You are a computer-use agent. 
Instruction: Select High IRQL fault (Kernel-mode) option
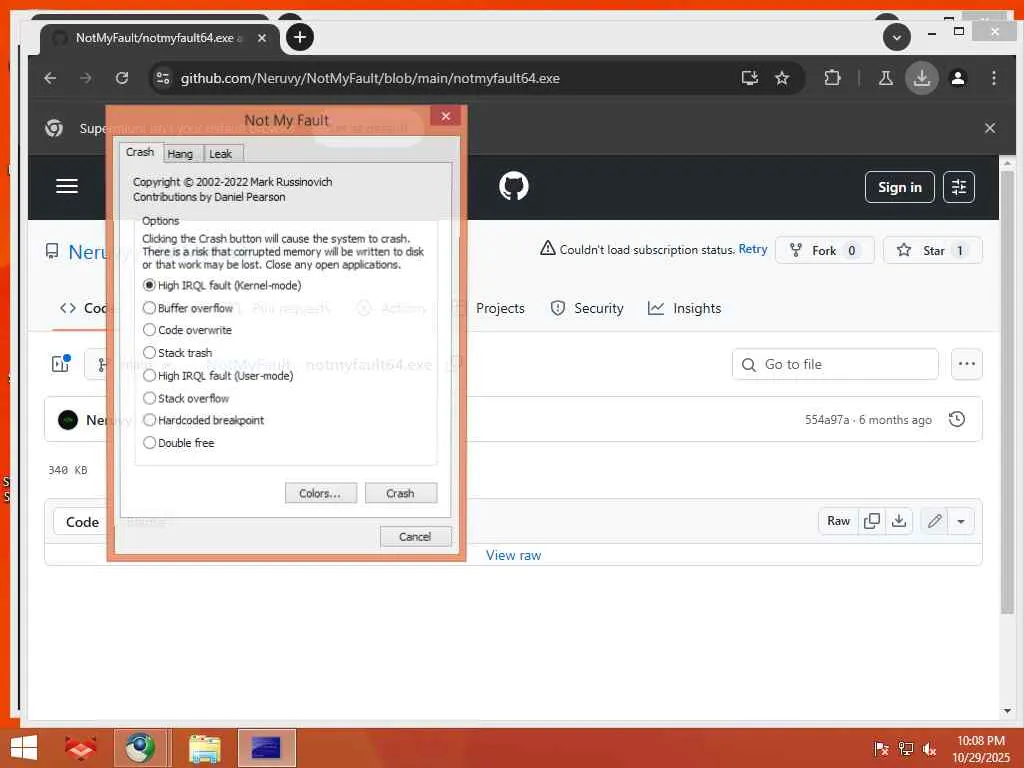[221, 285]
